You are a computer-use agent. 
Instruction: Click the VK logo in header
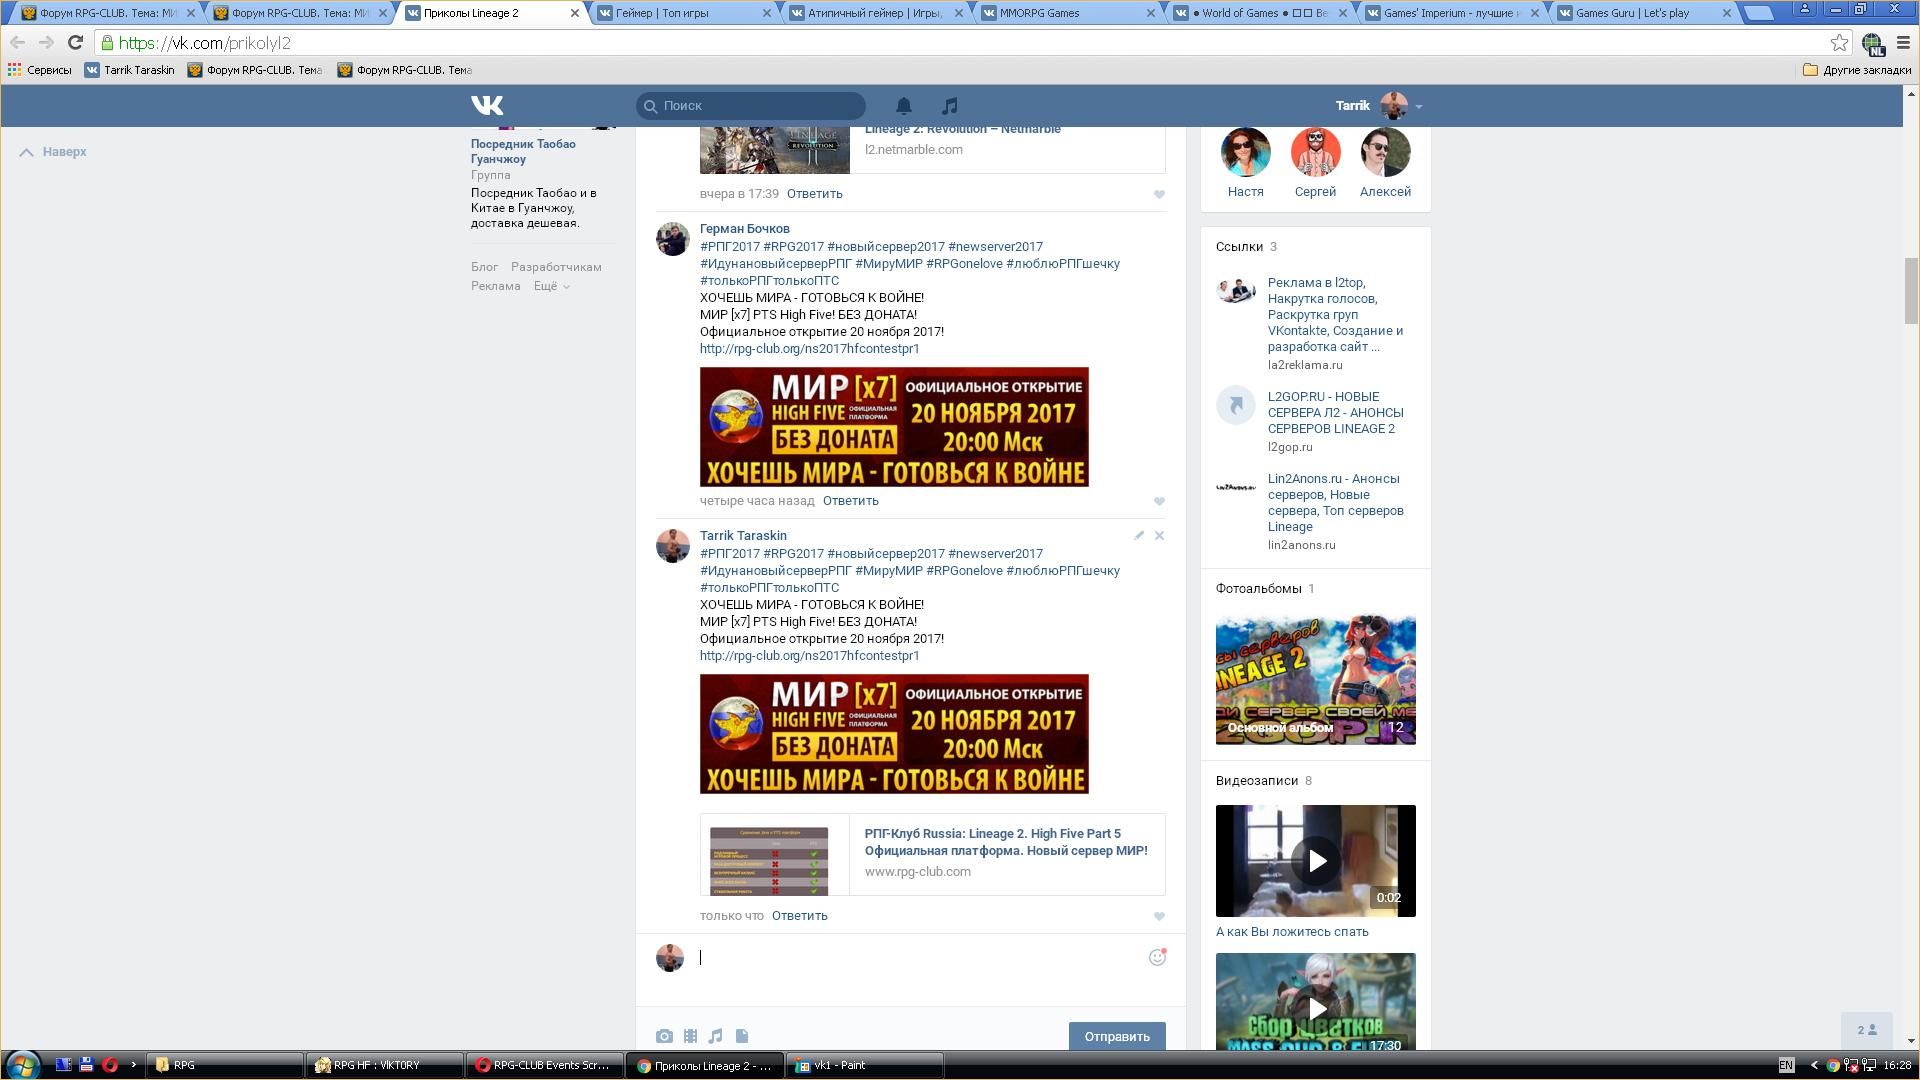click(x=487, y=105)
